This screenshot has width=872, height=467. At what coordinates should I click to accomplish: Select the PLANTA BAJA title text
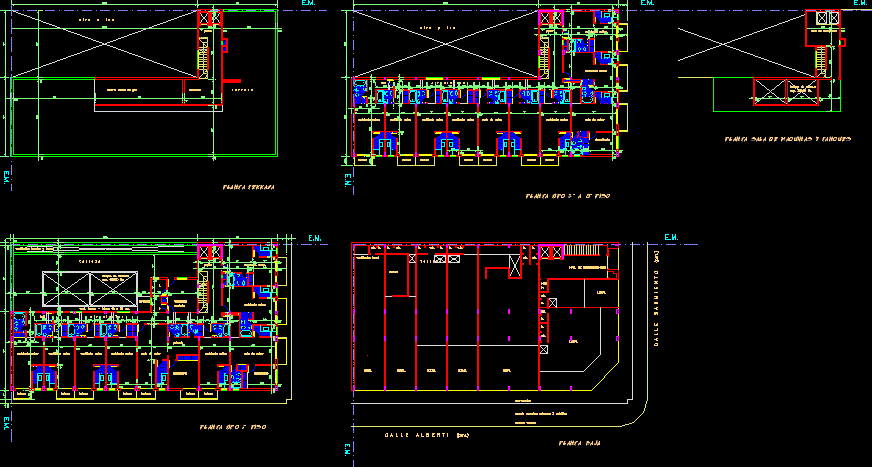[x=579, y=441]
